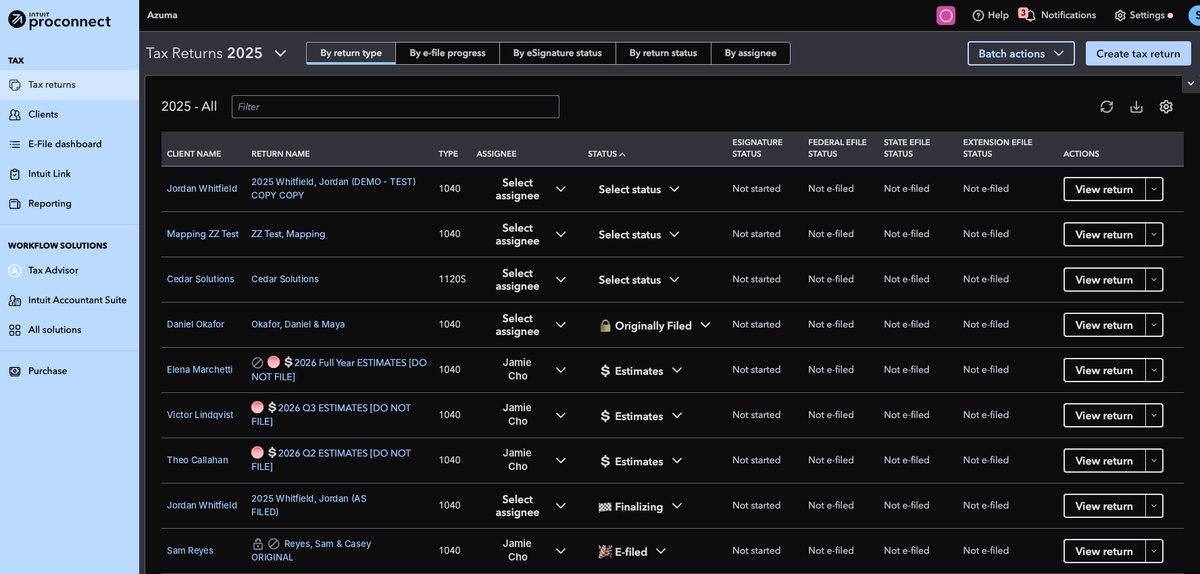Click the dollar icon on the 2026 Full Year ESTIMATES return
The height and width of the screenshot is (574, 1200).
coord(288,362)
